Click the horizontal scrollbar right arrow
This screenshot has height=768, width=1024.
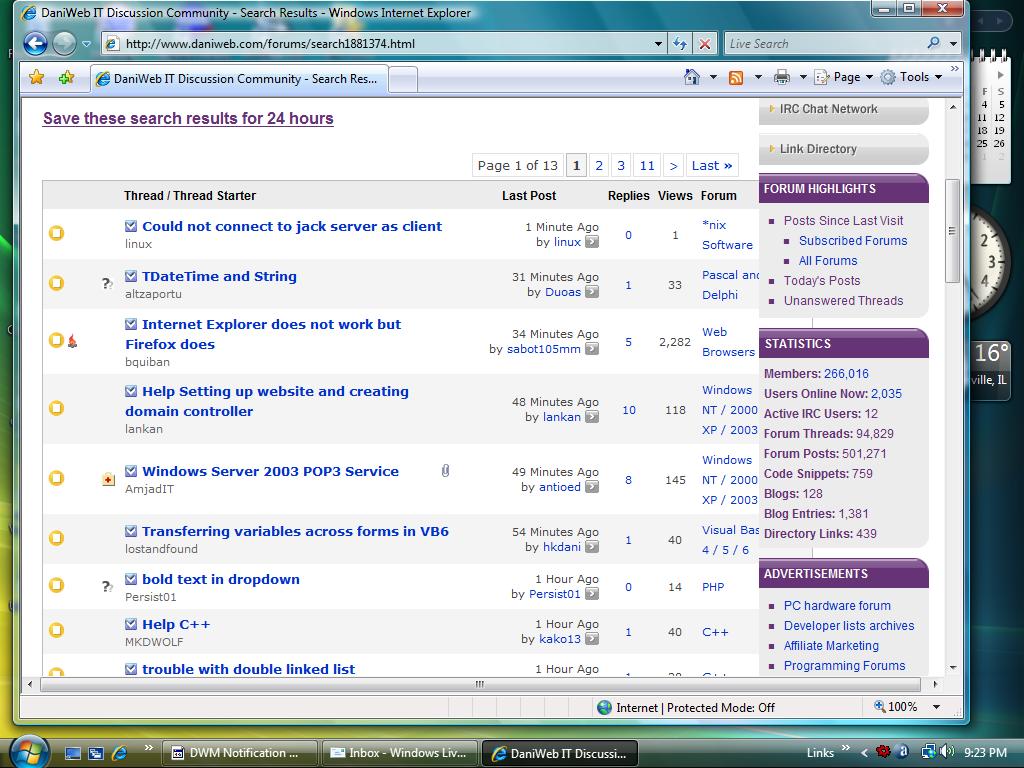pos(935,684)
